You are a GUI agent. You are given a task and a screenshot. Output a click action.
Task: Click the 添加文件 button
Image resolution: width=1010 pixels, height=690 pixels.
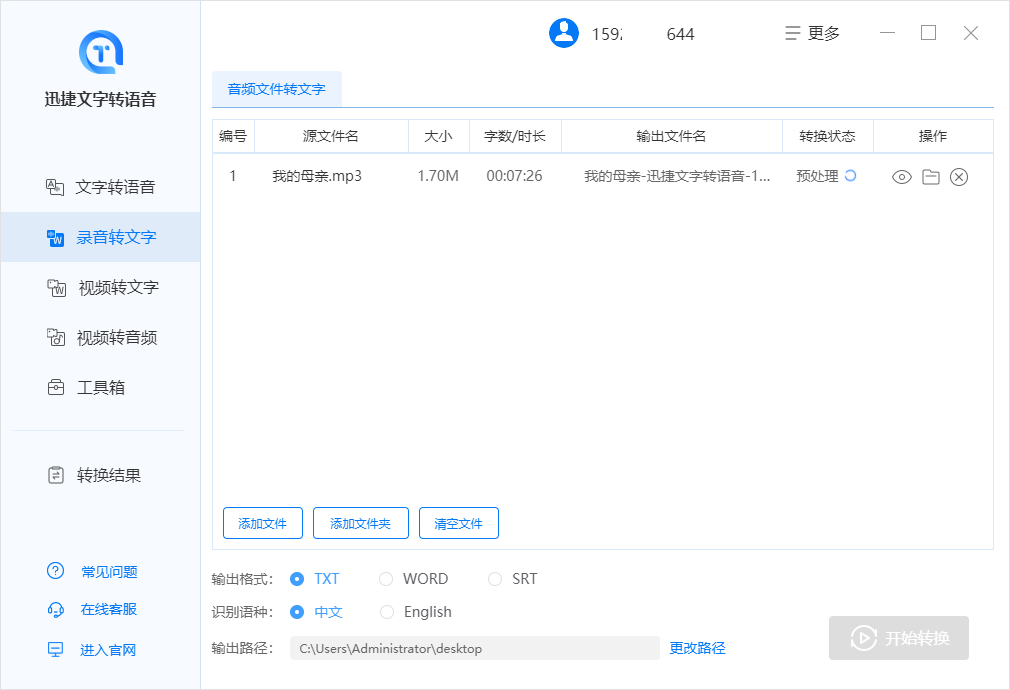[262, 523]
